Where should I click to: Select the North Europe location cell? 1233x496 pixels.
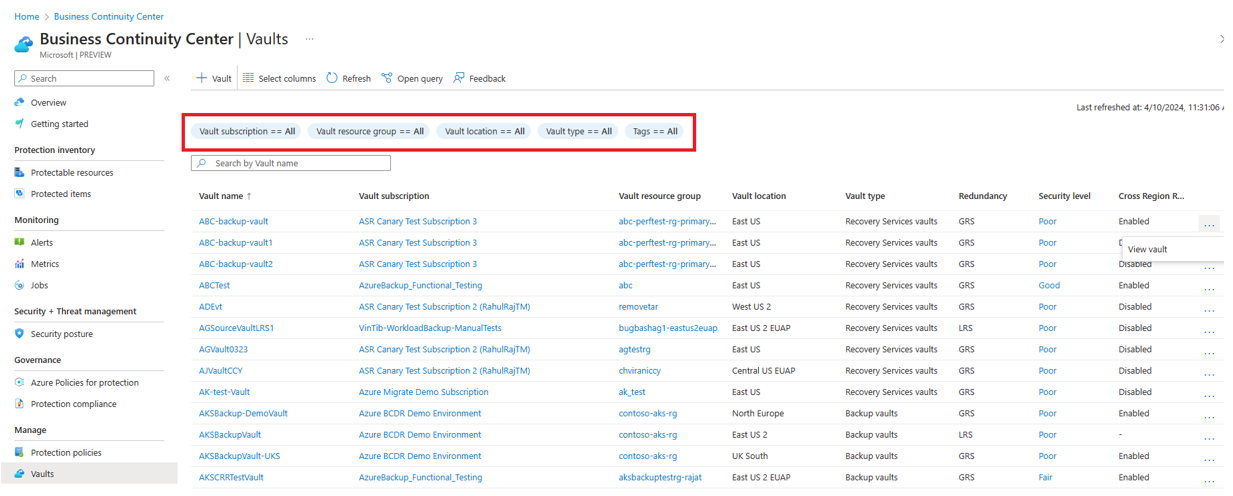point(758,413)
